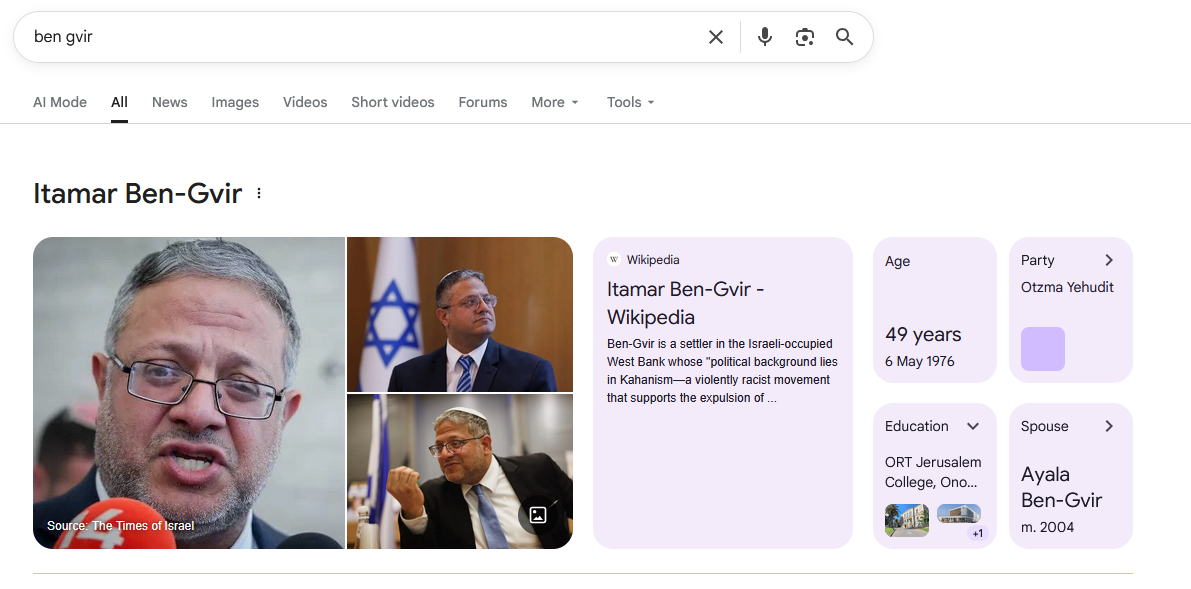Open the second education building thumbnail

[959, 514]
